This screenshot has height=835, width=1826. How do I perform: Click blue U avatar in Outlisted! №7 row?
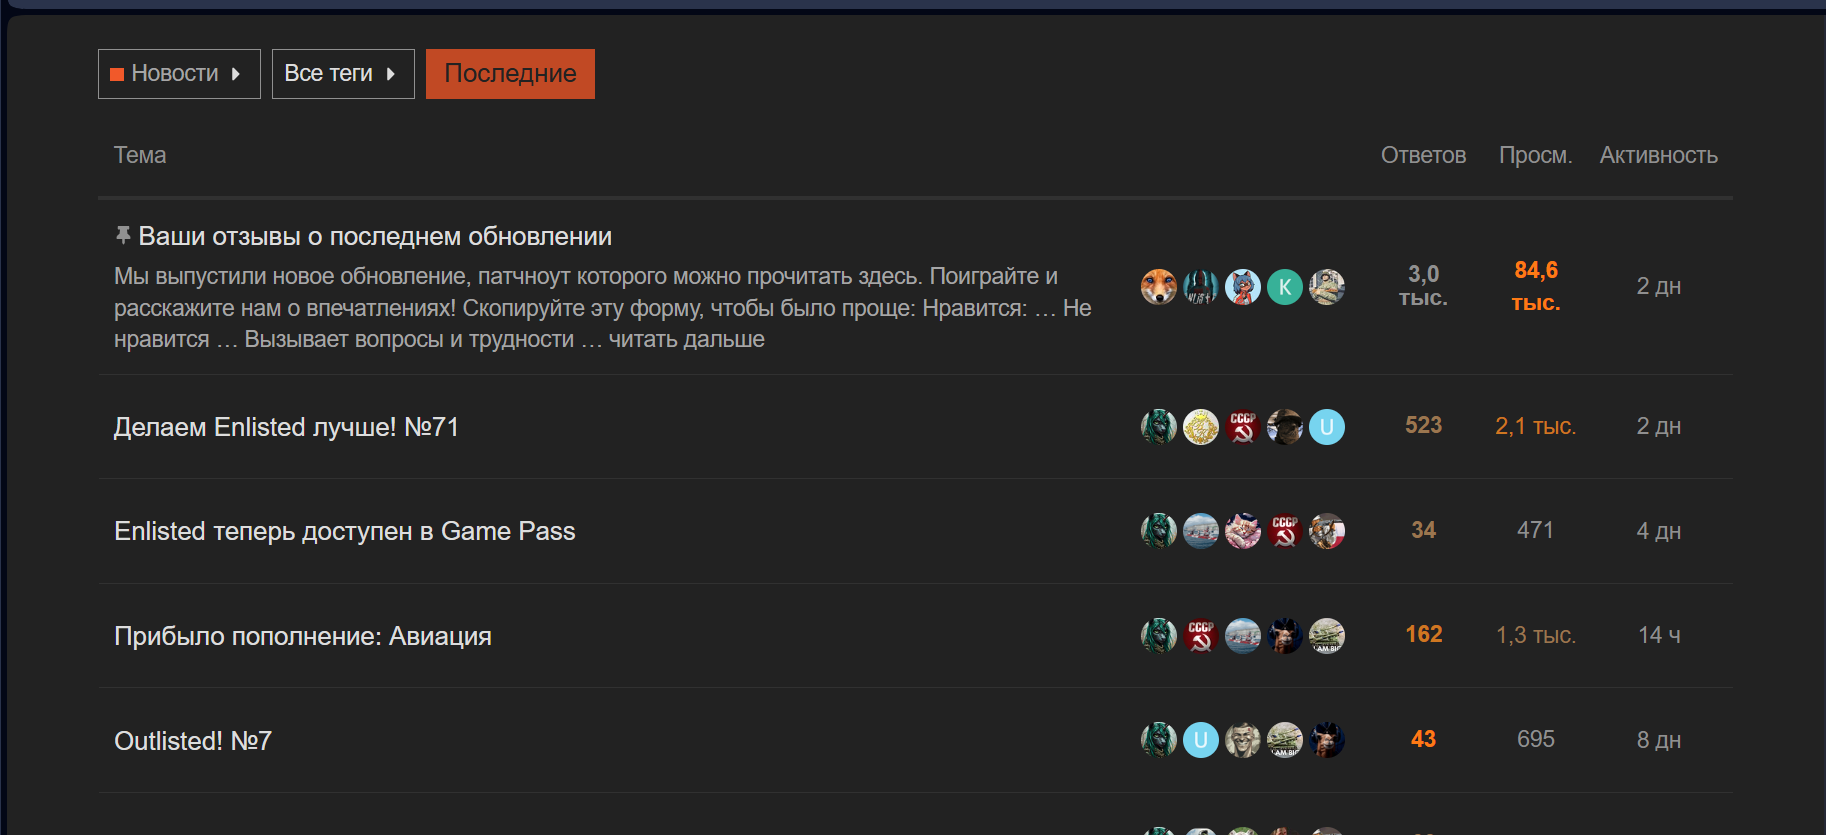1201,740
